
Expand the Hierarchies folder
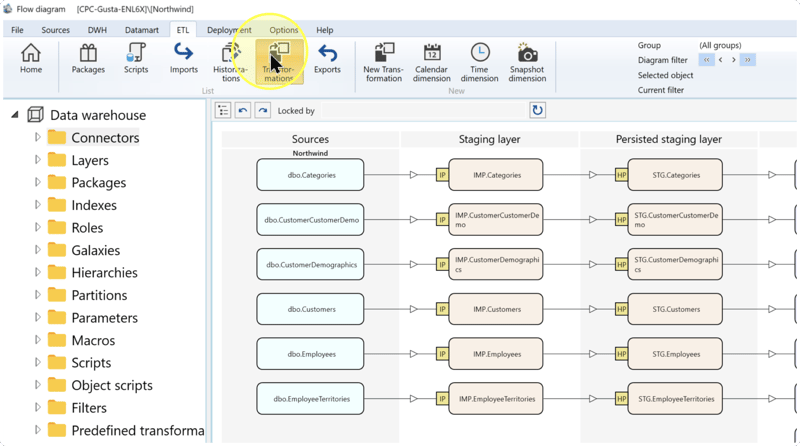[37, 272]
